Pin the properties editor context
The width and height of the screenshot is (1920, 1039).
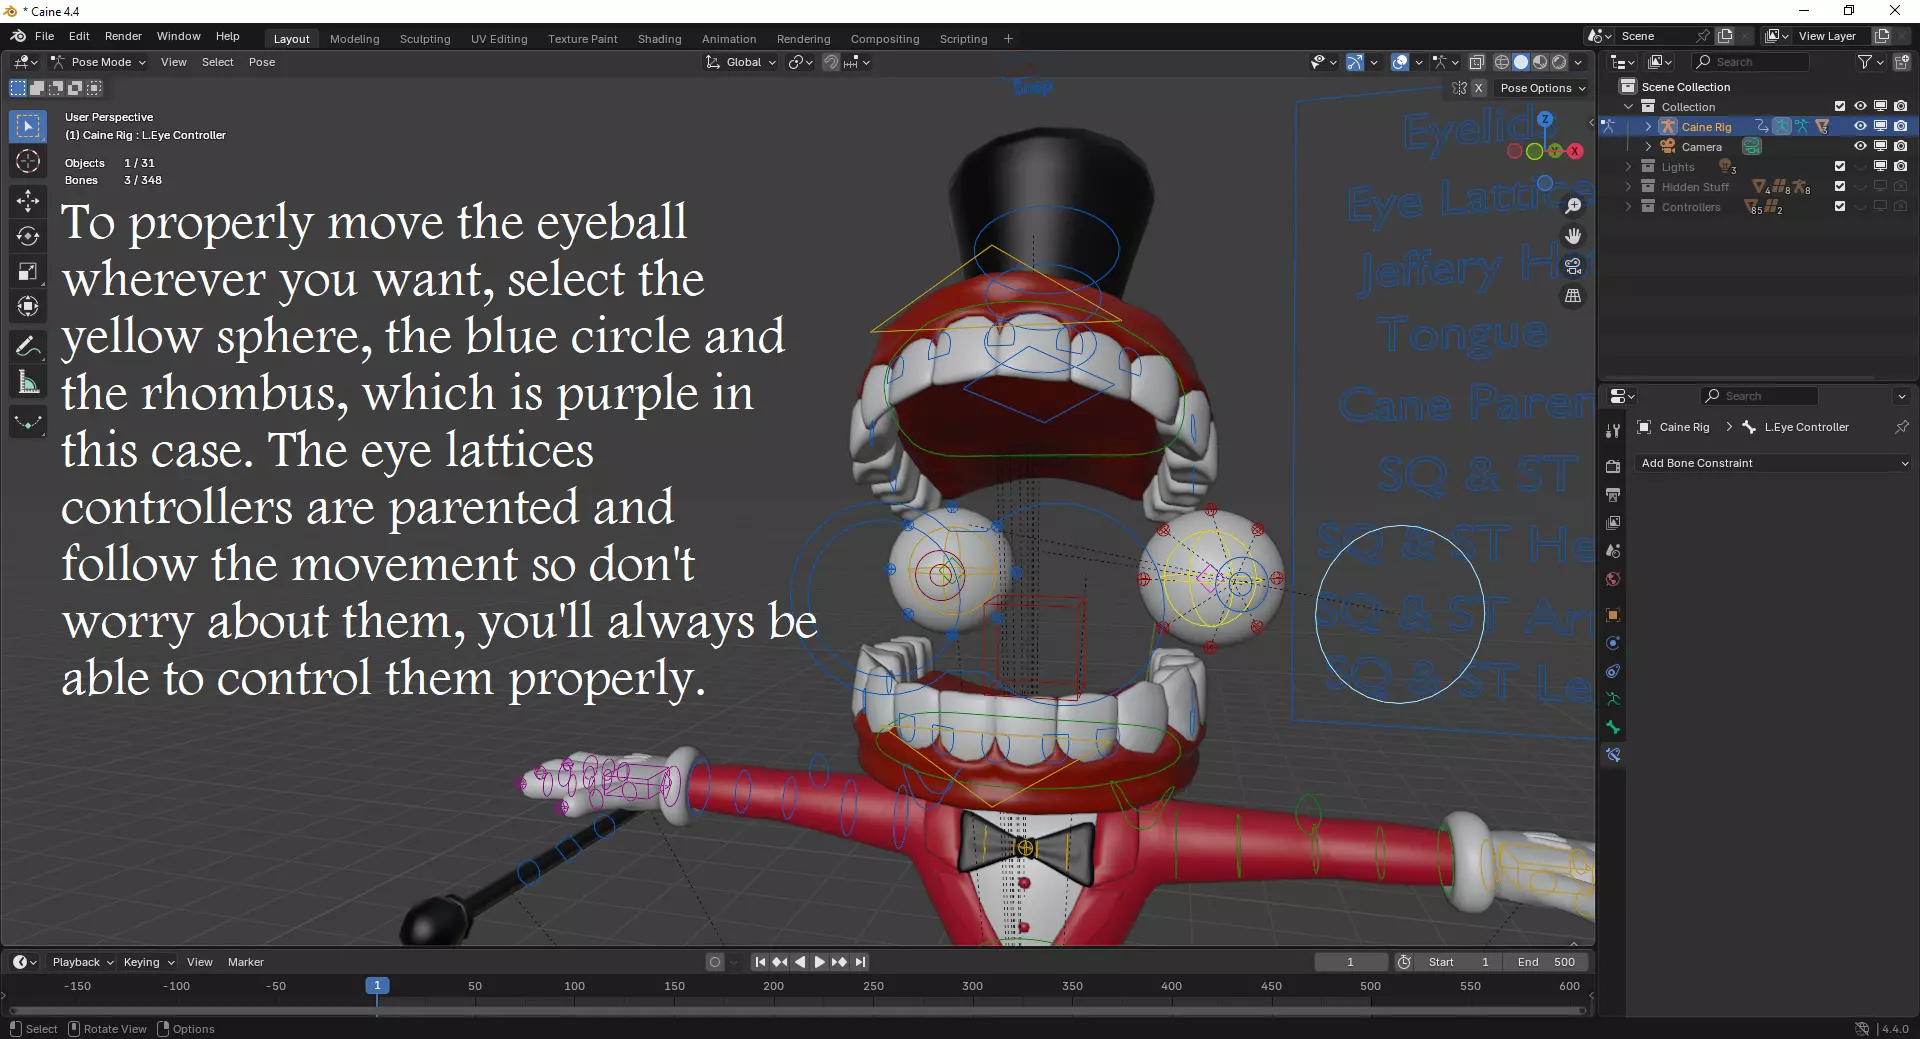[x=1901, y=427]
